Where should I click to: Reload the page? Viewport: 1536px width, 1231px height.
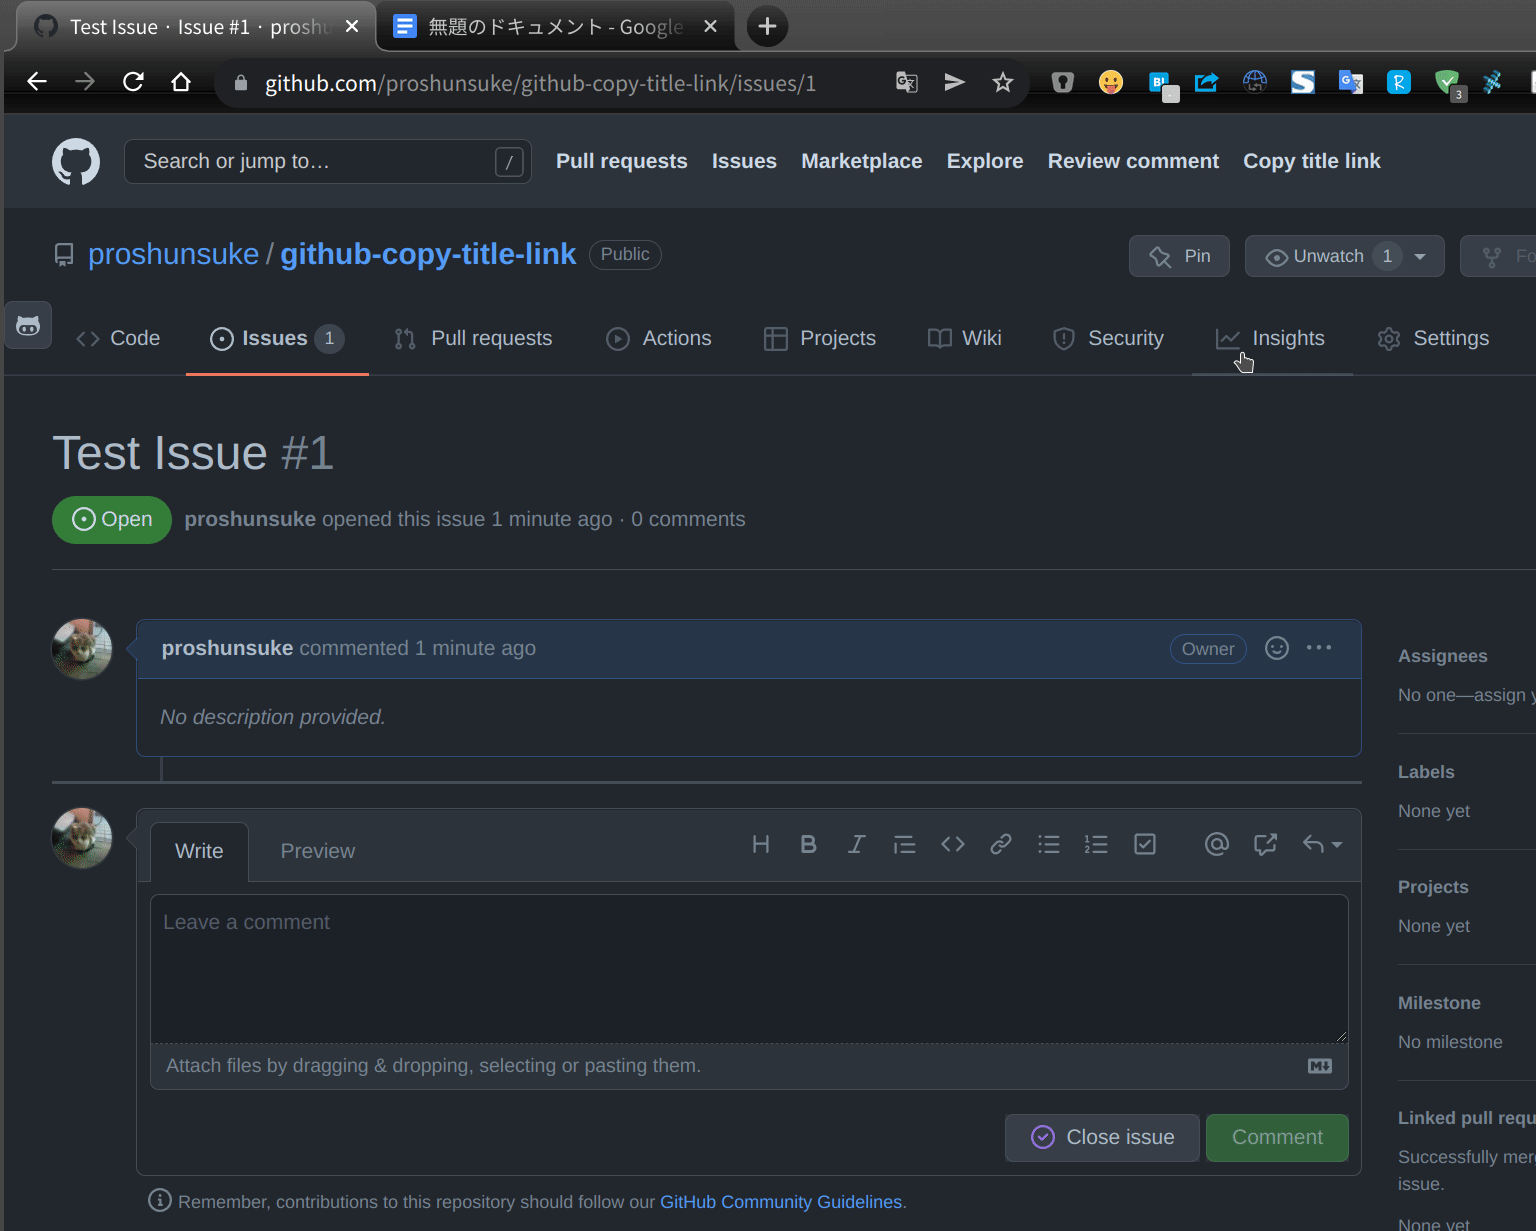click(133, 82)
